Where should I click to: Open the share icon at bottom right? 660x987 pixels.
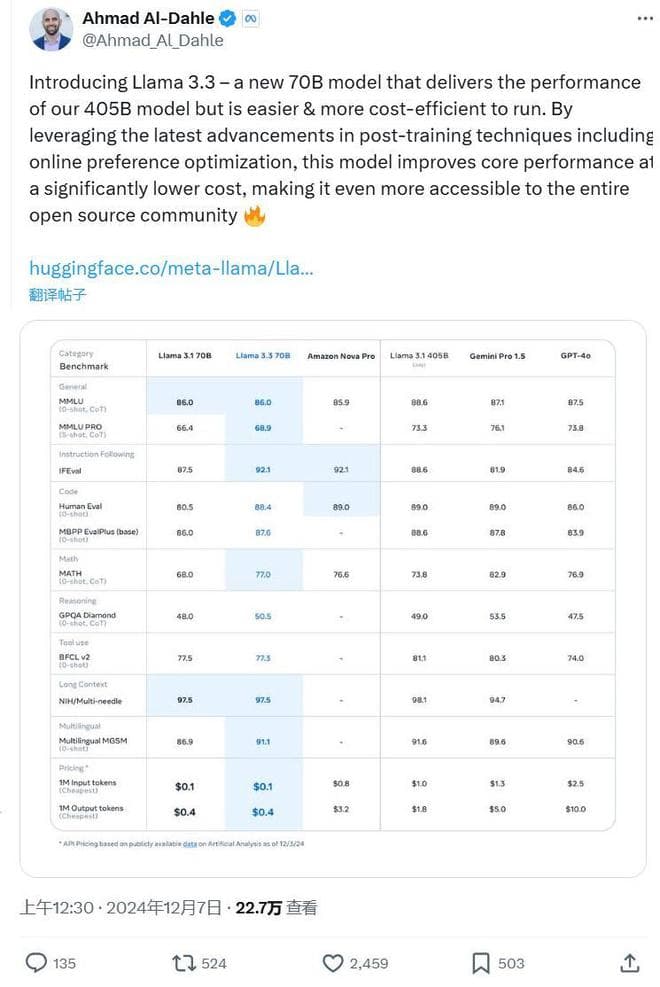coord(629,962)
